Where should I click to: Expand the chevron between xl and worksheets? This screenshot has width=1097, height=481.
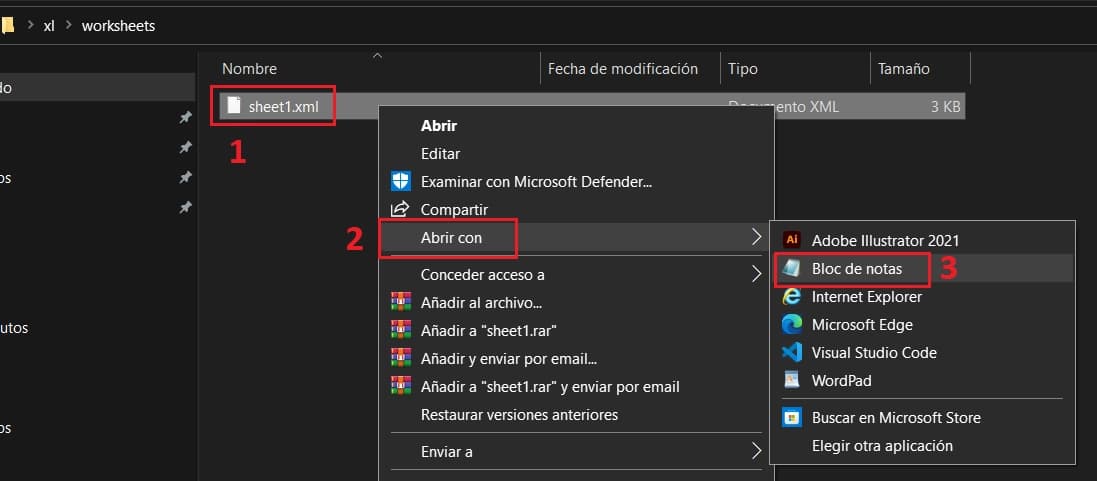[69, 26]
